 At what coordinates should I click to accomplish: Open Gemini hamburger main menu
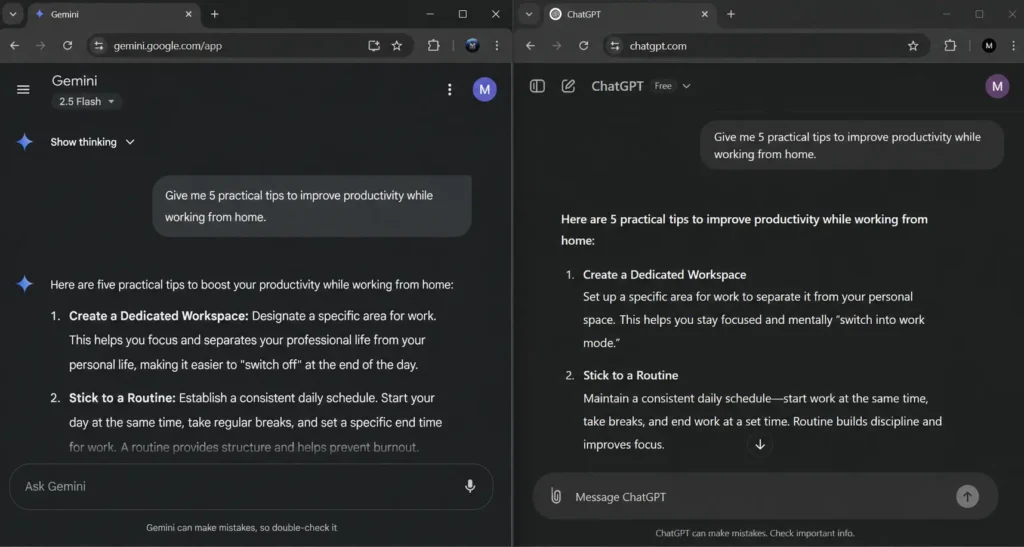point(23,89)
